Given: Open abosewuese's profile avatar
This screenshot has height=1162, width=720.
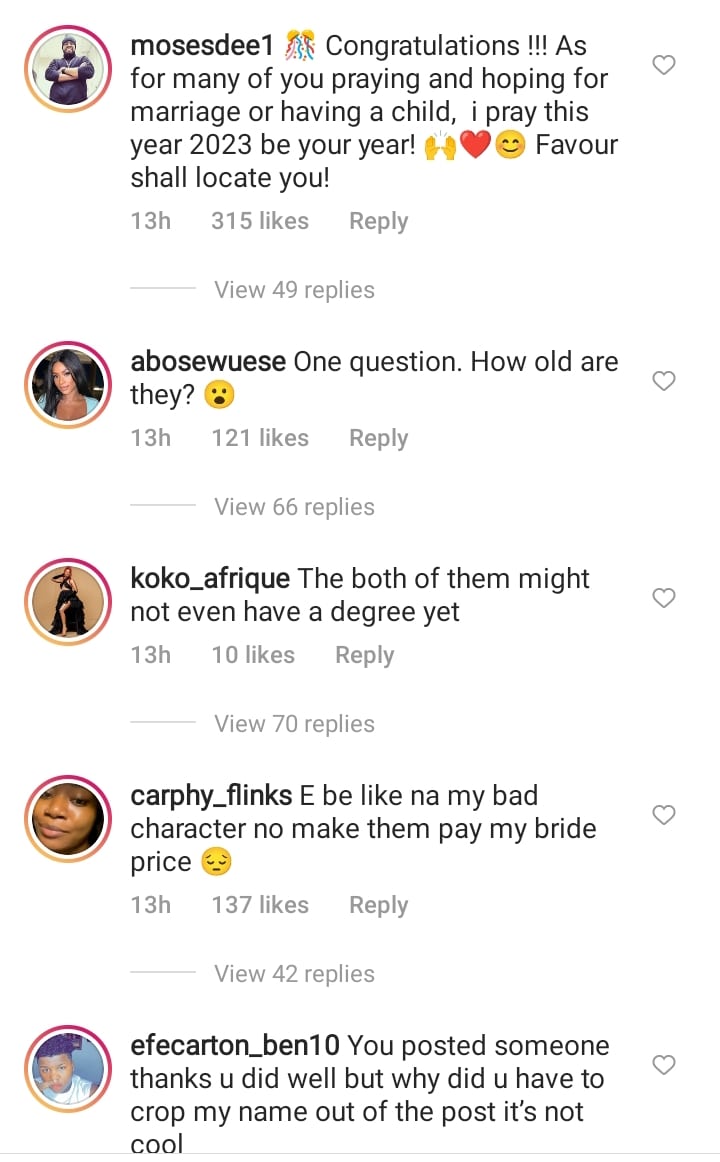Looking at the screenshot, I should 69,385.
